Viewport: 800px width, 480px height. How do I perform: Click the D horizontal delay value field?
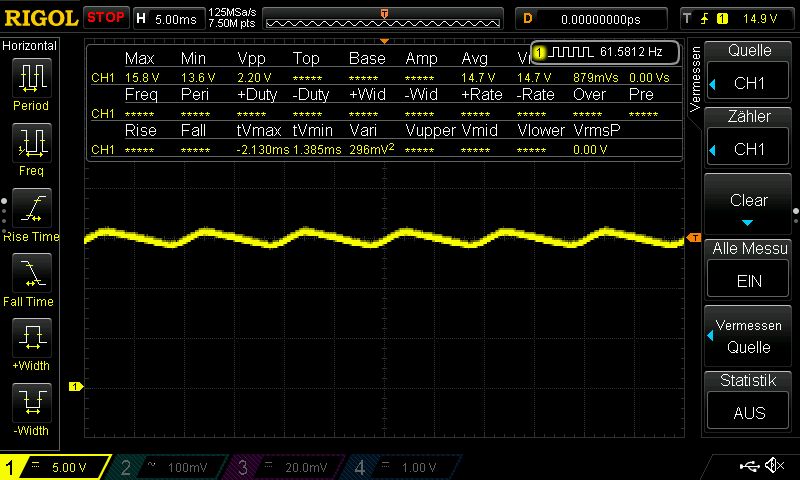click(591, 19)
